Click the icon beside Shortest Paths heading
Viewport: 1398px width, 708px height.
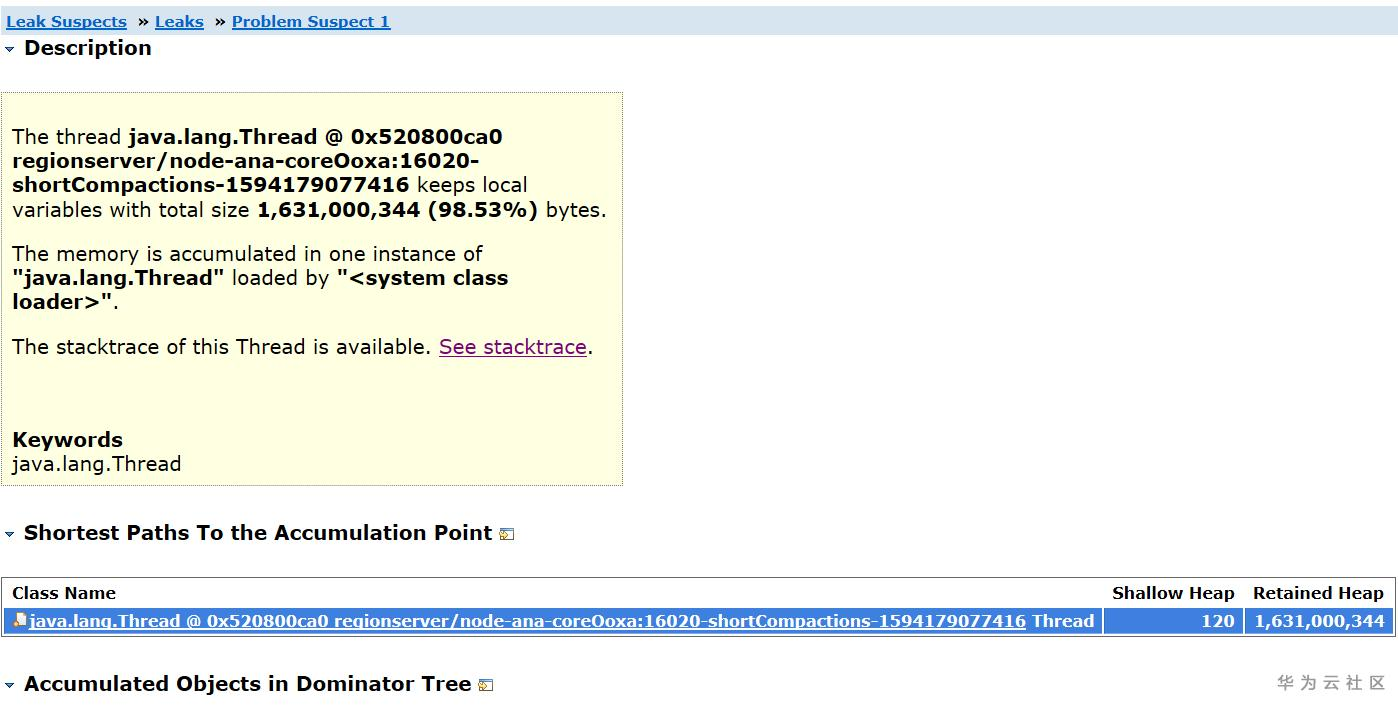click(507, 534)
